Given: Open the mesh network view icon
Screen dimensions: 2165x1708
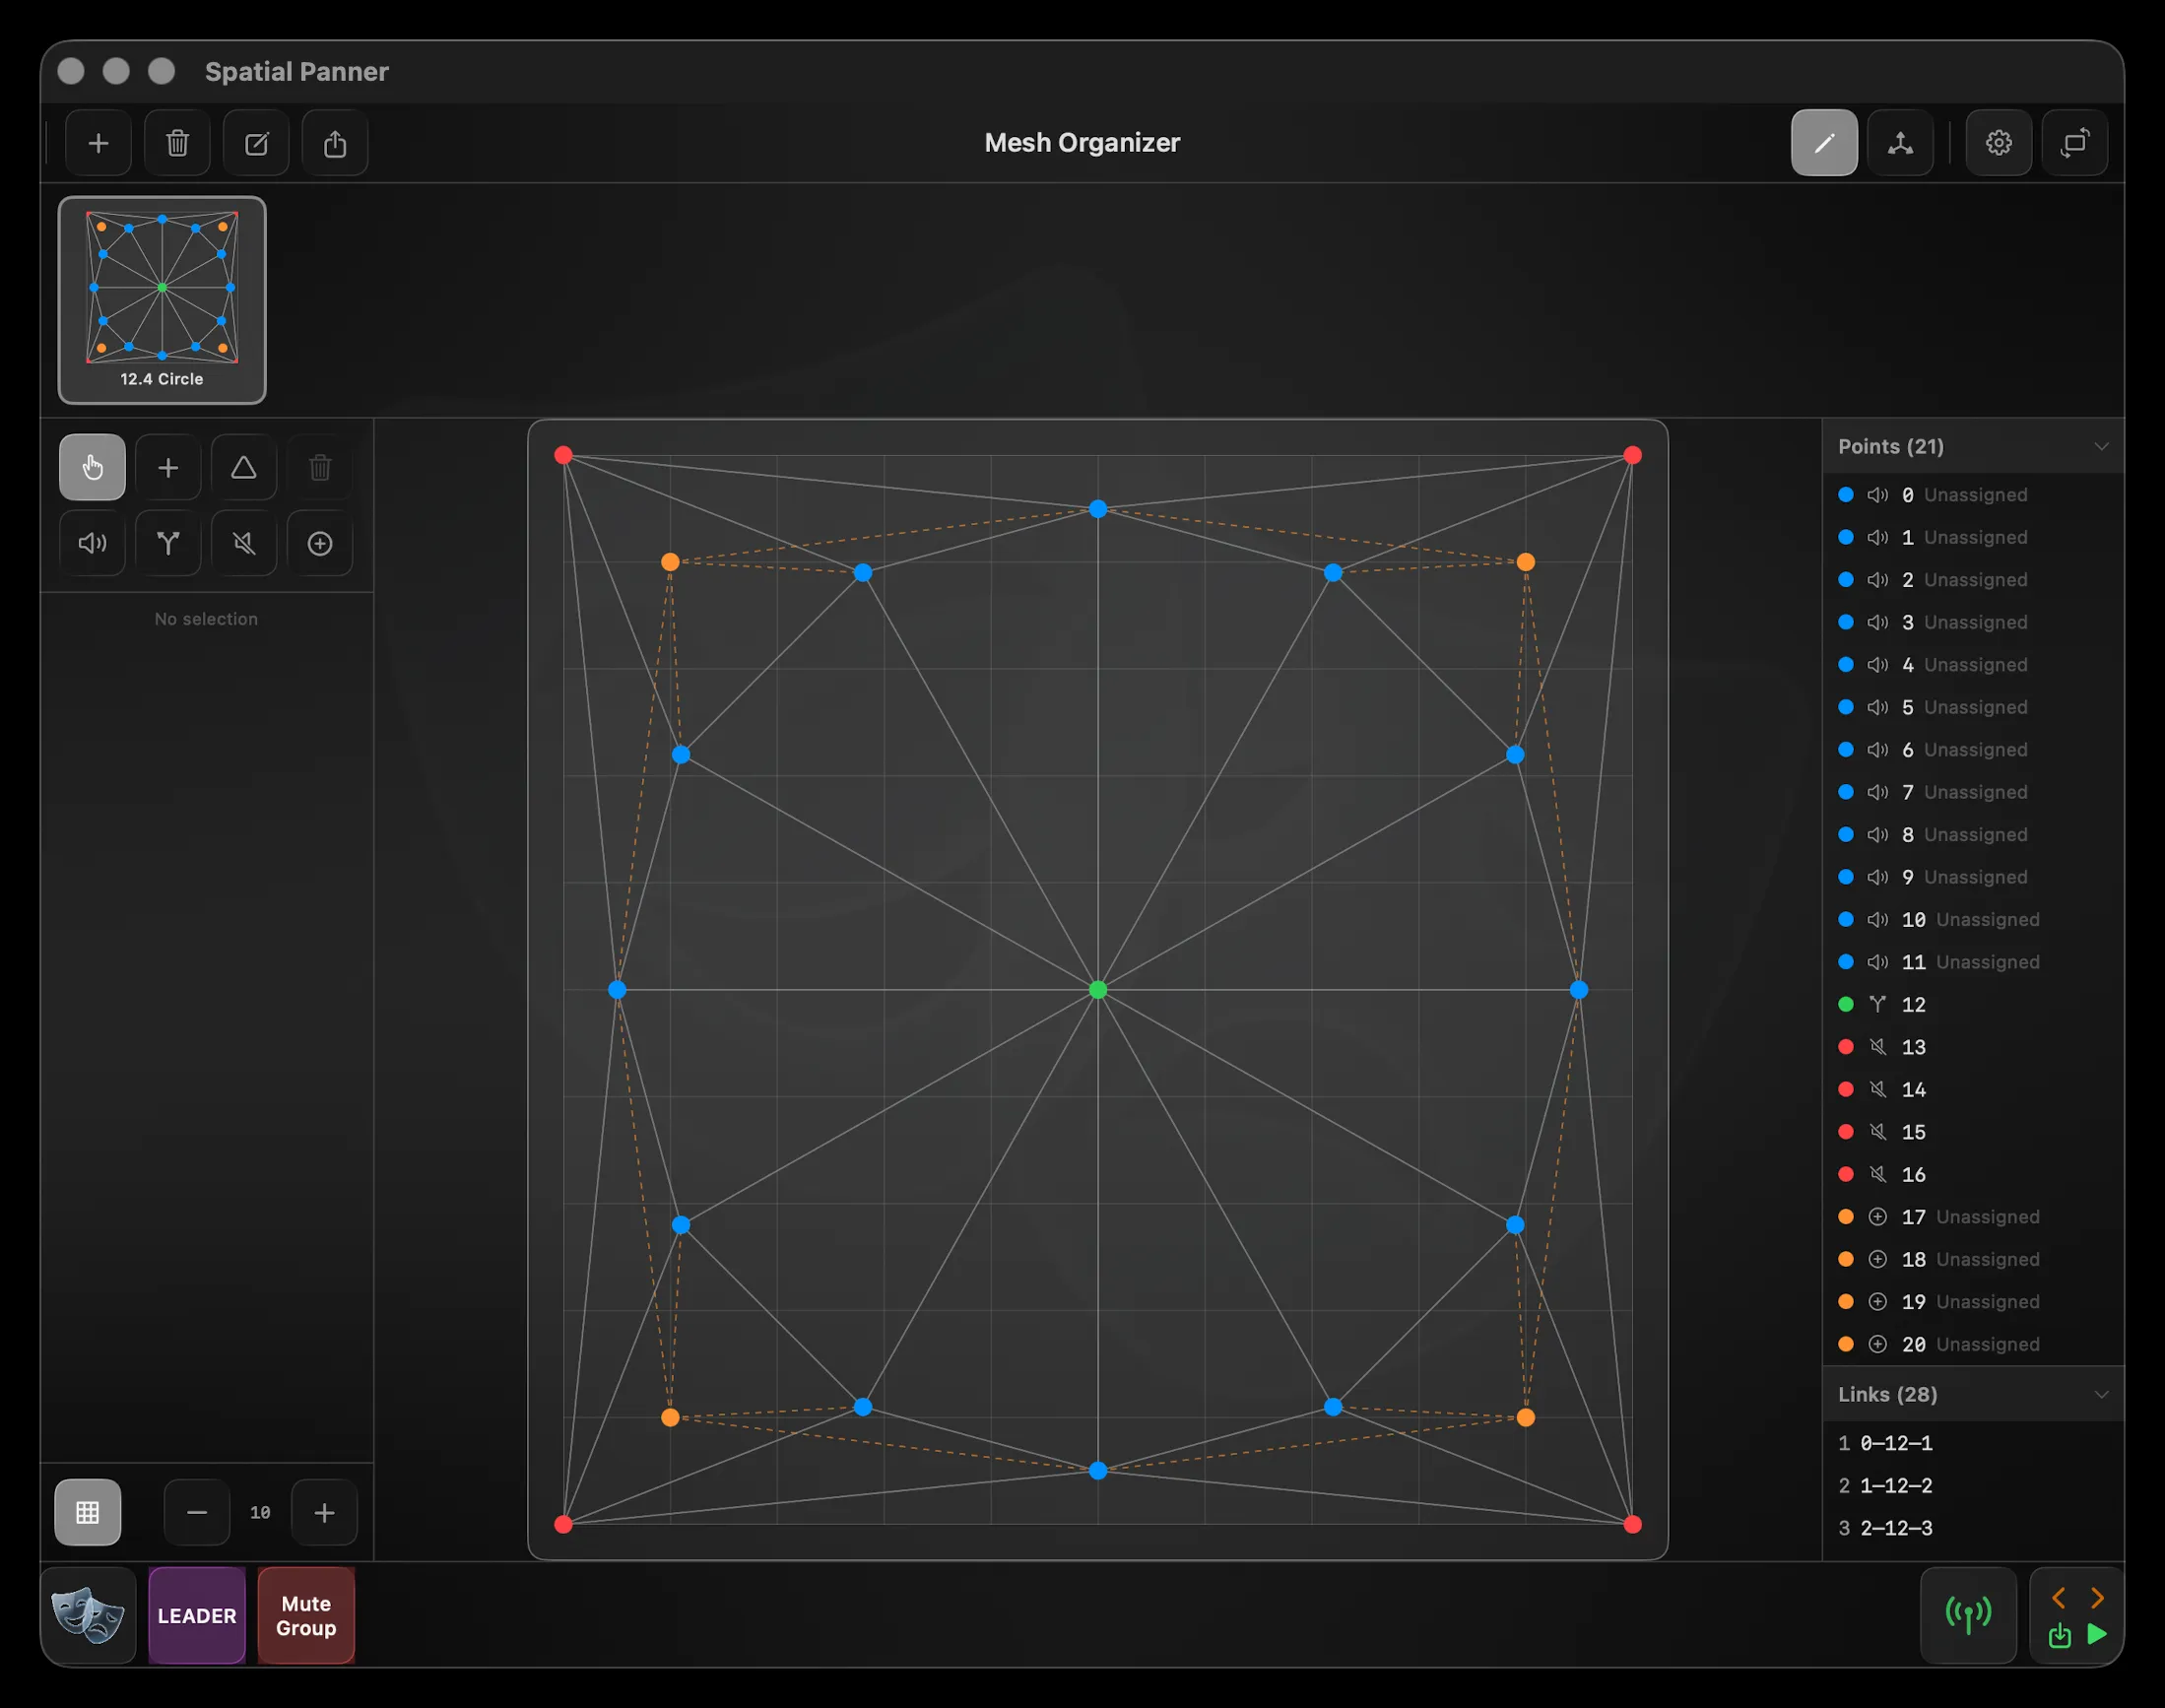Looking at the screenshot, I should [1900, 143].
